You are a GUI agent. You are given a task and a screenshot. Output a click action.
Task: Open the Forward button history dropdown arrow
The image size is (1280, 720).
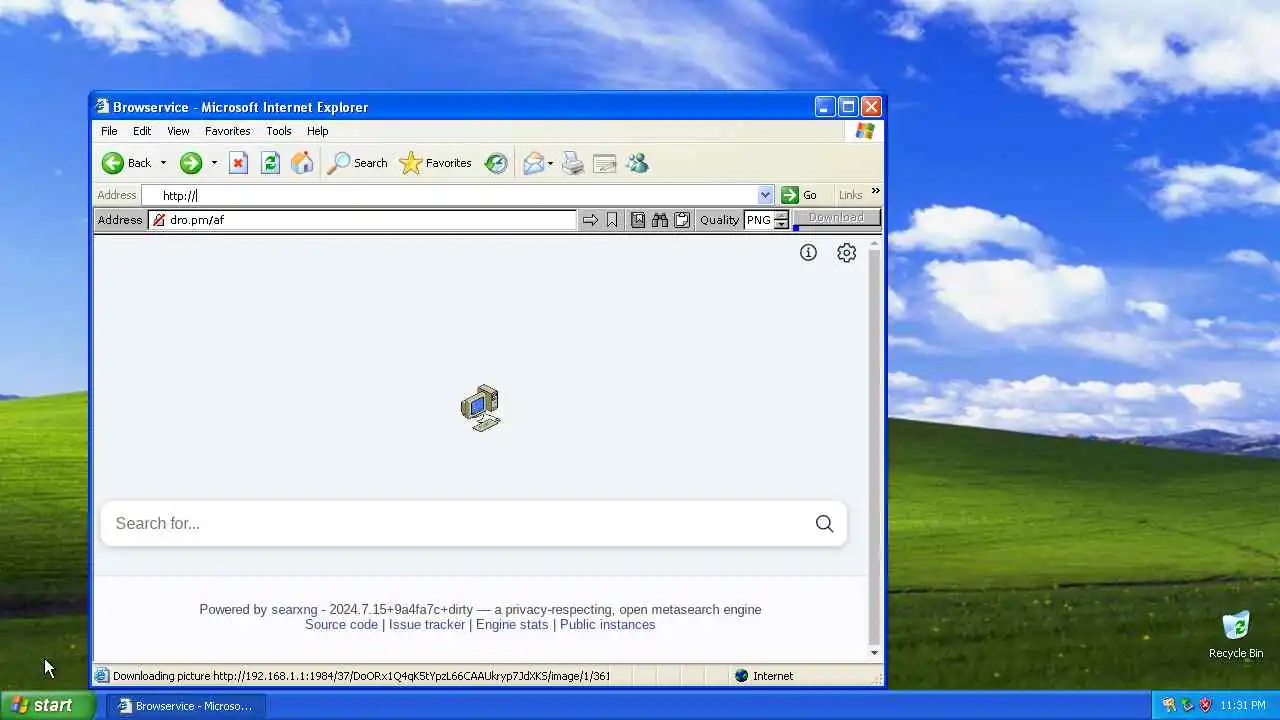213,163
